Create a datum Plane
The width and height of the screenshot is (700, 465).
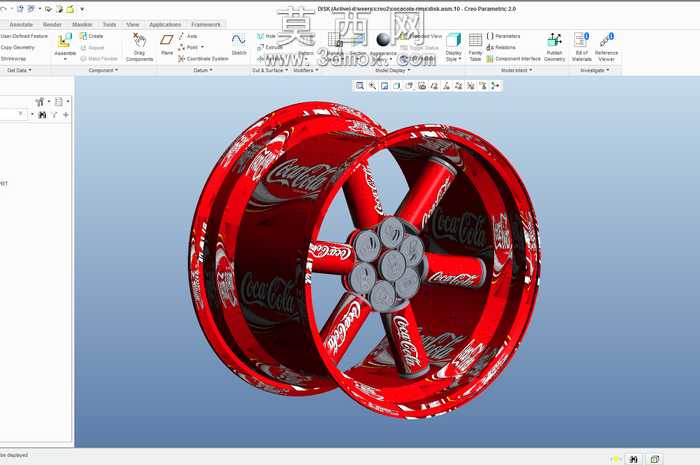(x=167, y=44)
